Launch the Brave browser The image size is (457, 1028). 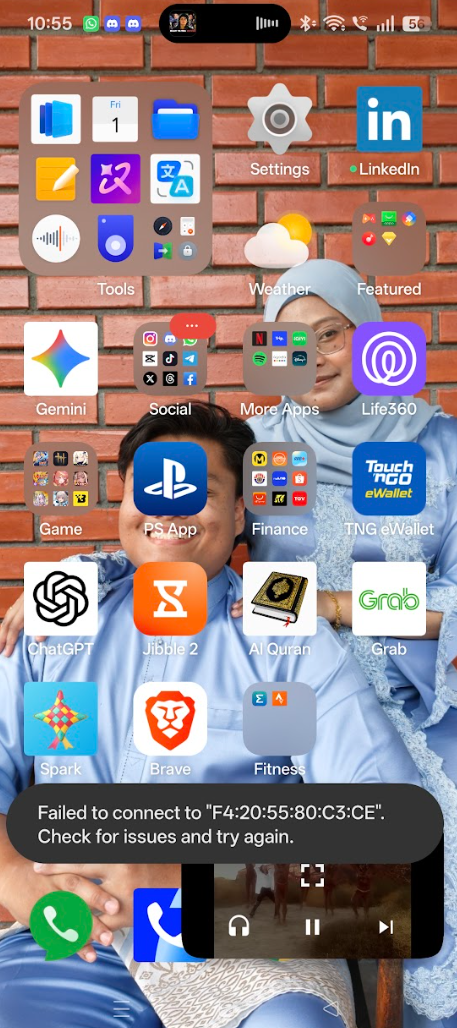[170, 719]
